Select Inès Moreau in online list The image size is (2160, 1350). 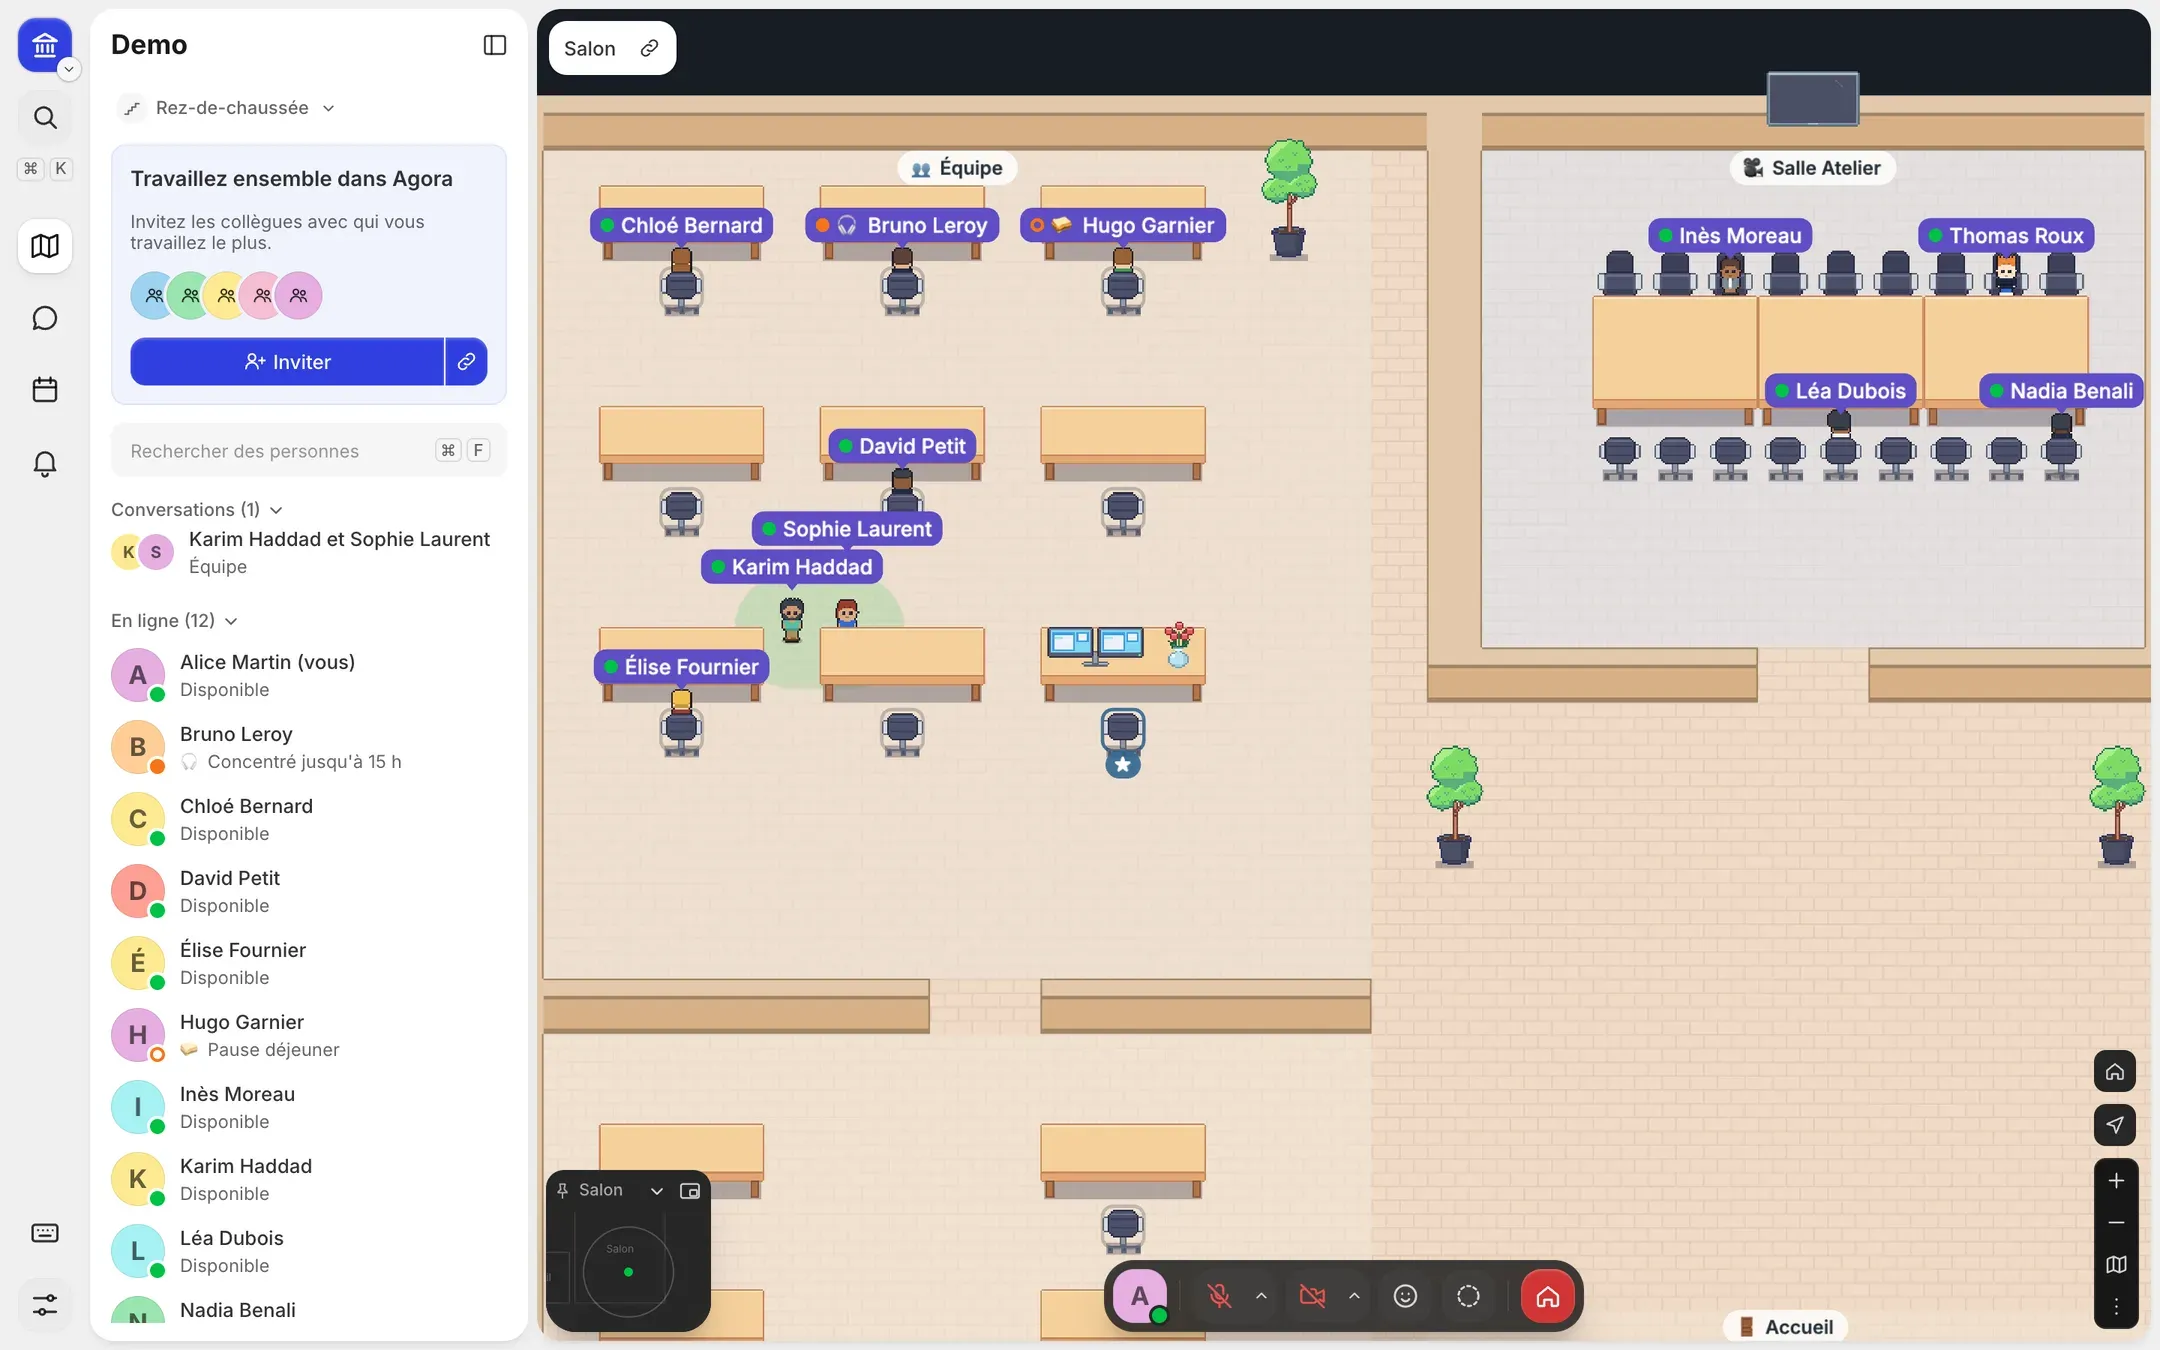[x=308, y=1107]
